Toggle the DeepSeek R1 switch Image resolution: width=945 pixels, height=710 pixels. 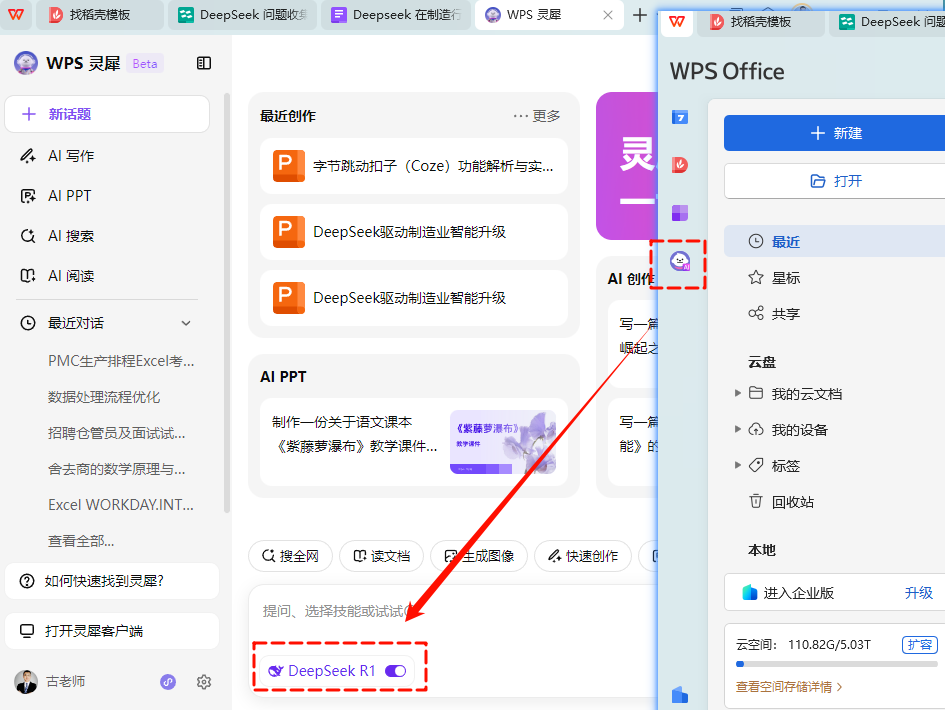click(x=395, y=671)
